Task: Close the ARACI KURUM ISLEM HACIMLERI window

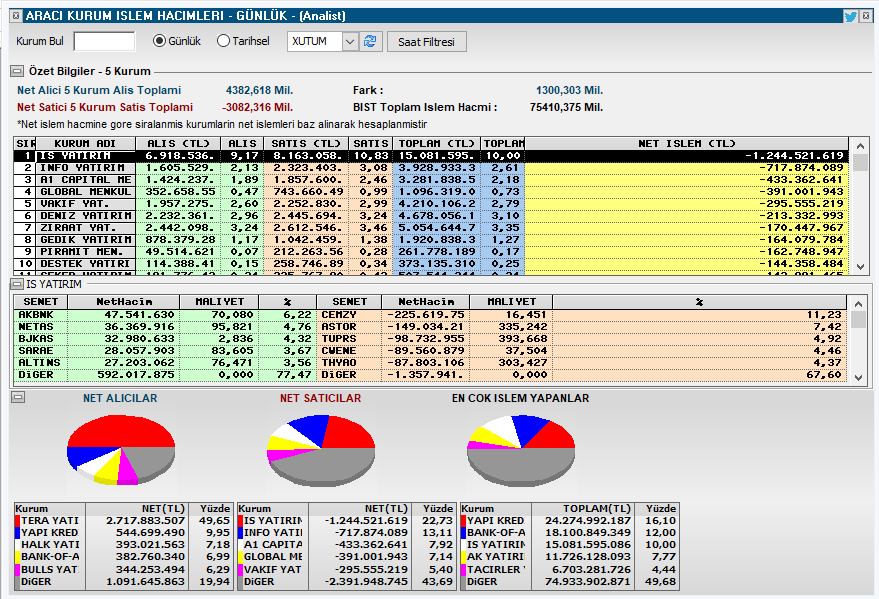Action: point(866,16)
